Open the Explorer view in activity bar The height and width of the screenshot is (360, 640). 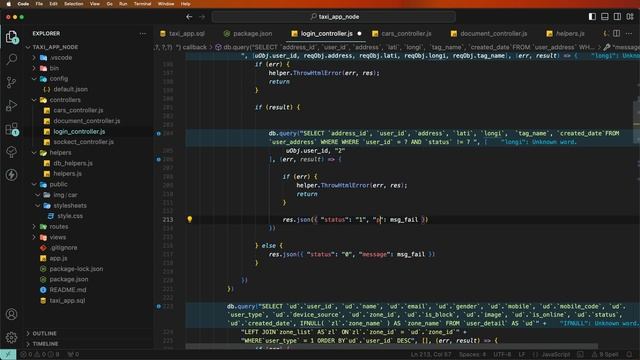click(11, 37)
